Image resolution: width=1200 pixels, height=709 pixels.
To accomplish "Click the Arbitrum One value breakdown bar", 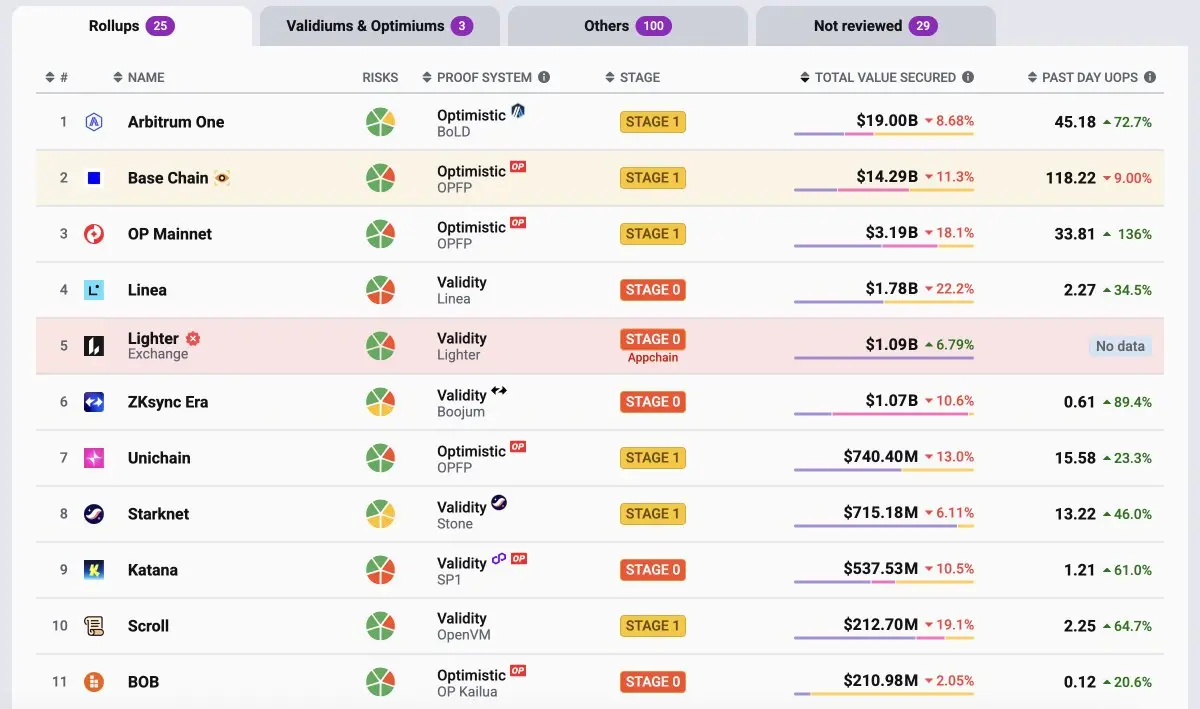I will click(883, 134).
